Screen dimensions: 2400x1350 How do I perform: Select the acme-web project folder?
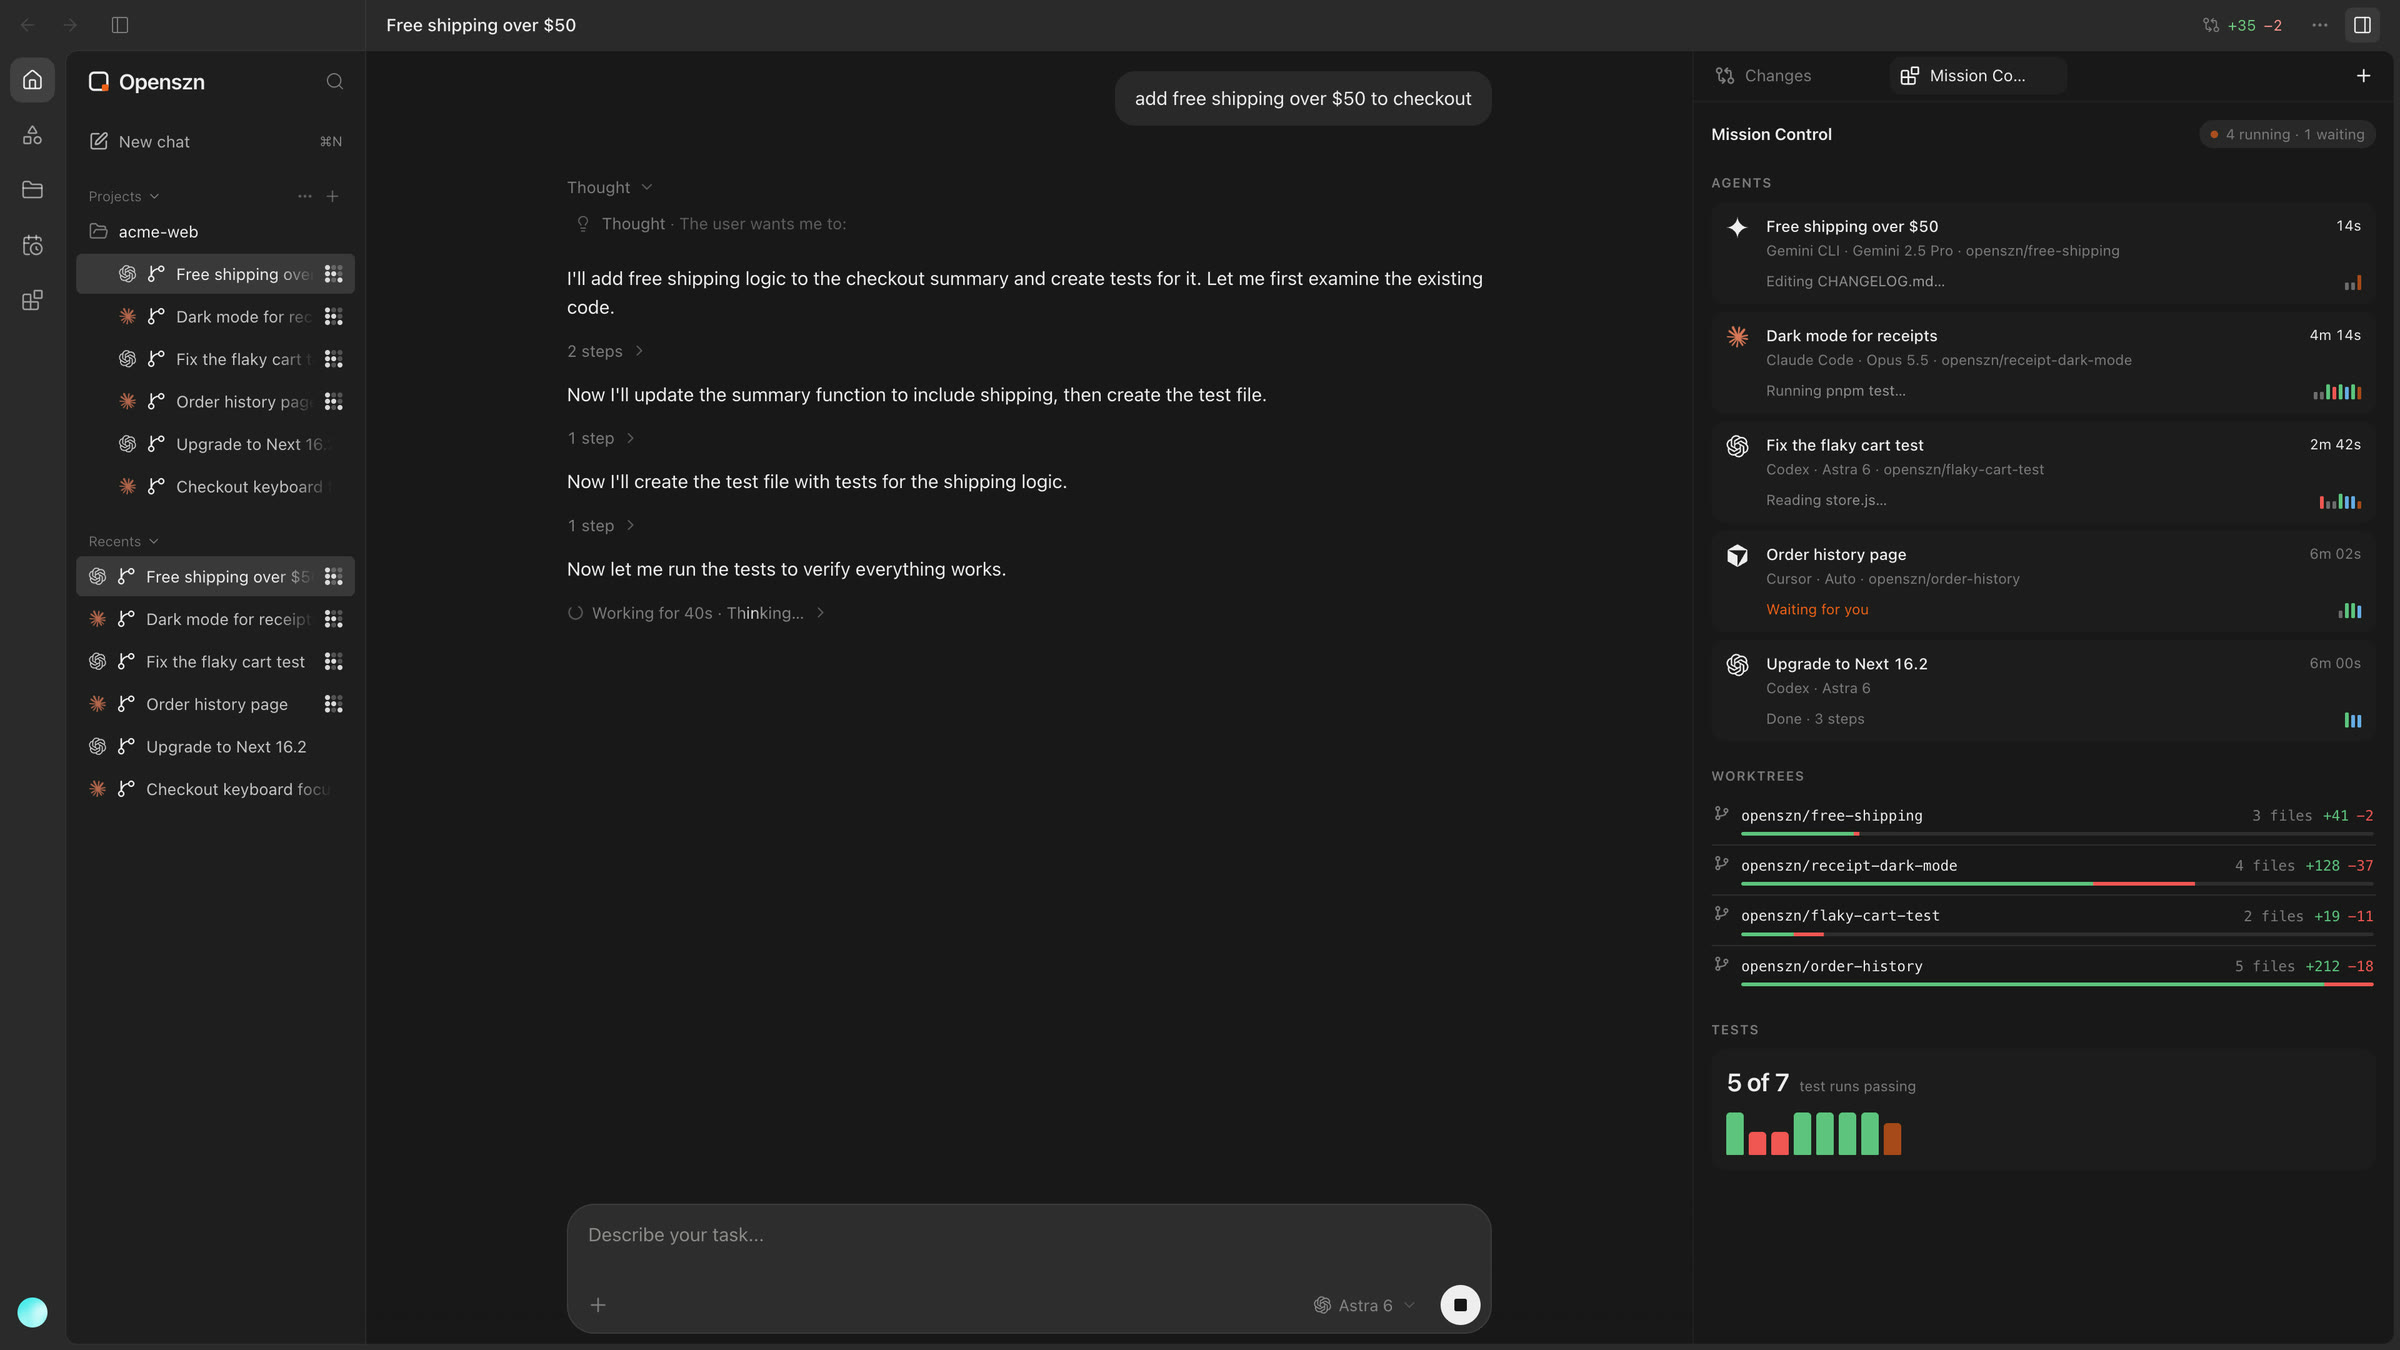tap(215, 232)
